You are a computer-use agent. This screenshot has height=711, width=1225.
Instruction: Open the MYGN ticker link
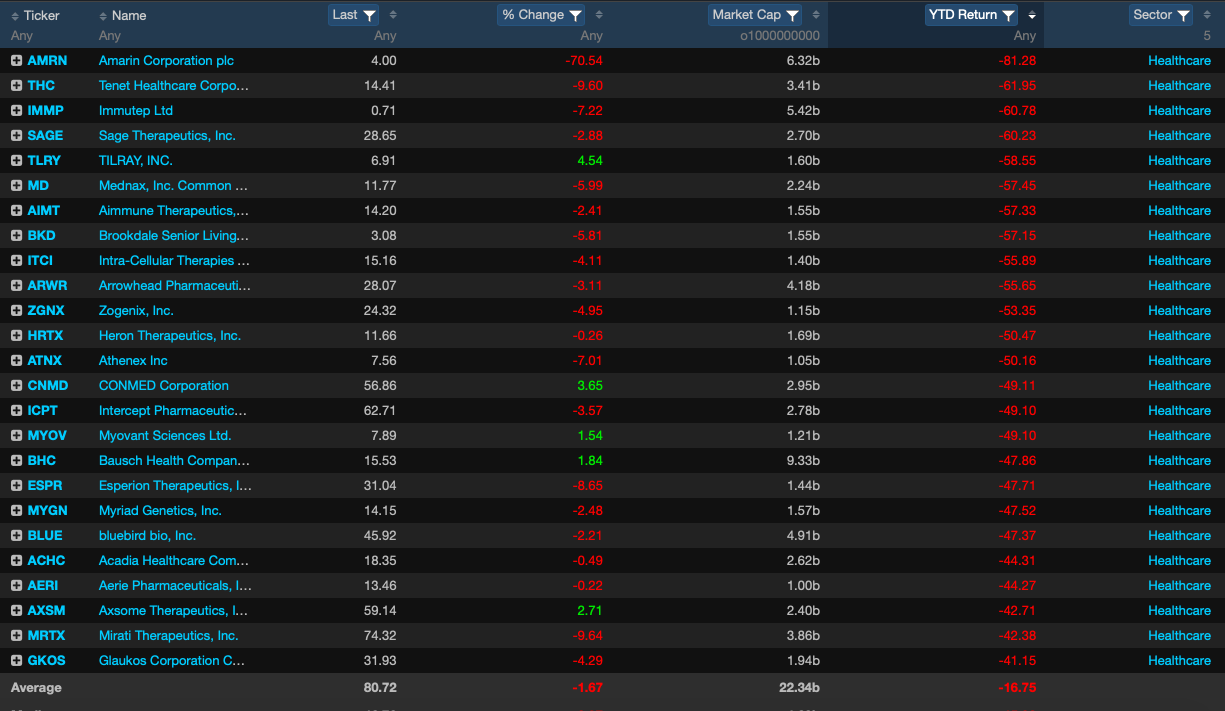coord(47,511)
